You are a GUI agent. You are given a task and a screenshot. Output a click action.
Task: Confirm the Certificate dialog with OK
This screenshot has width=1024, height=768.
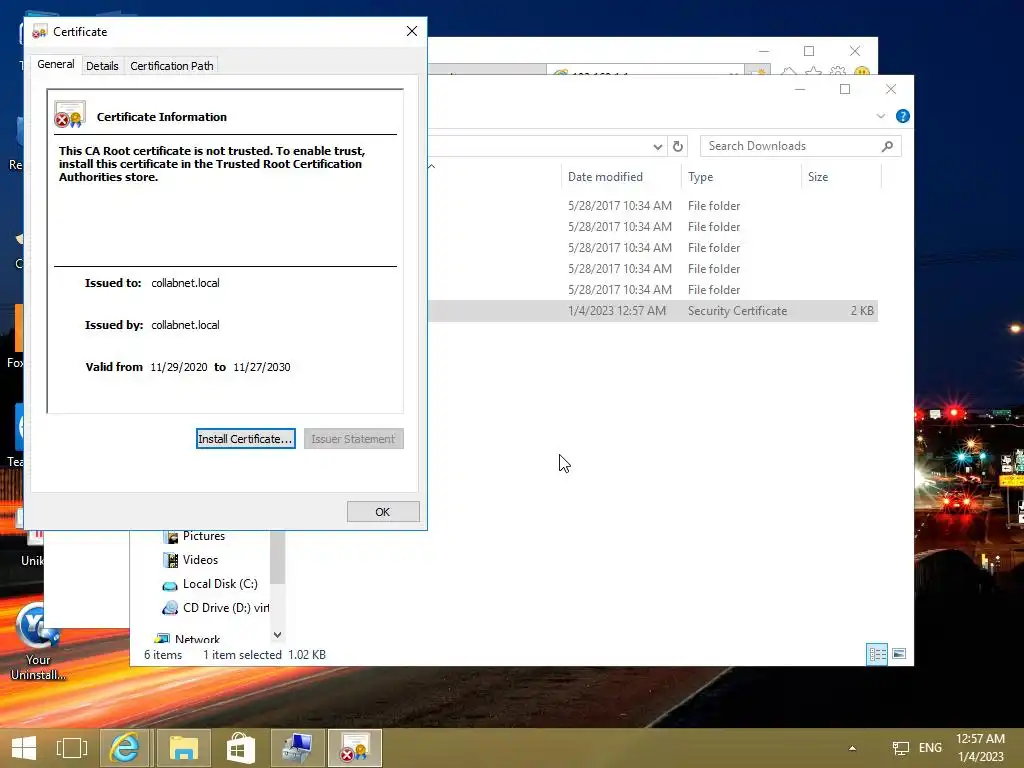click(383, 512)
